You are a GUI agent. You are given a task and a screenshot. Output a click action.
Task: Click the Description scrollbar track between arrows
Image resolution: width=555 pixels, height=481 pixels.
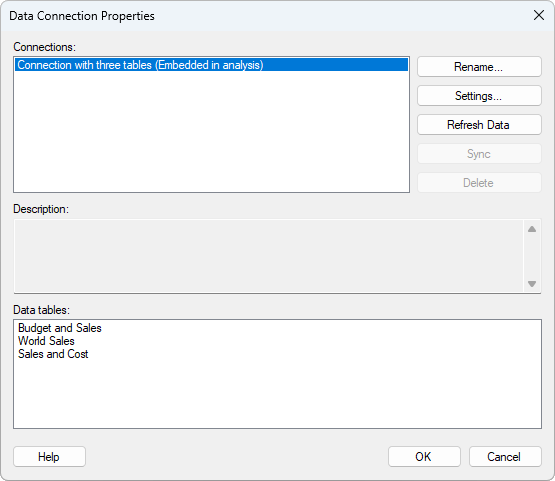pos(532,256)
